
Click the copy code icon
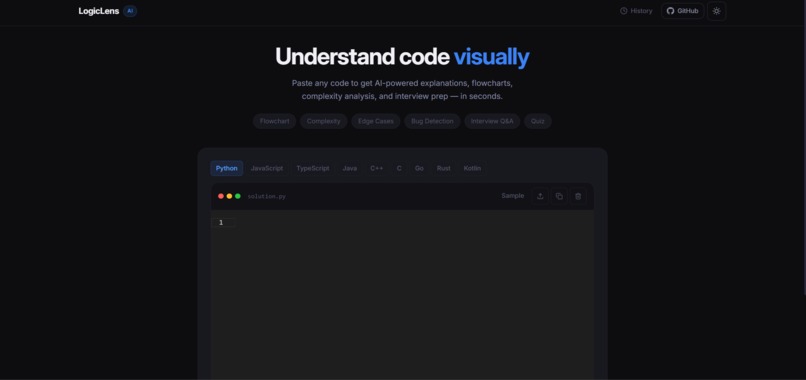[559, 196]
